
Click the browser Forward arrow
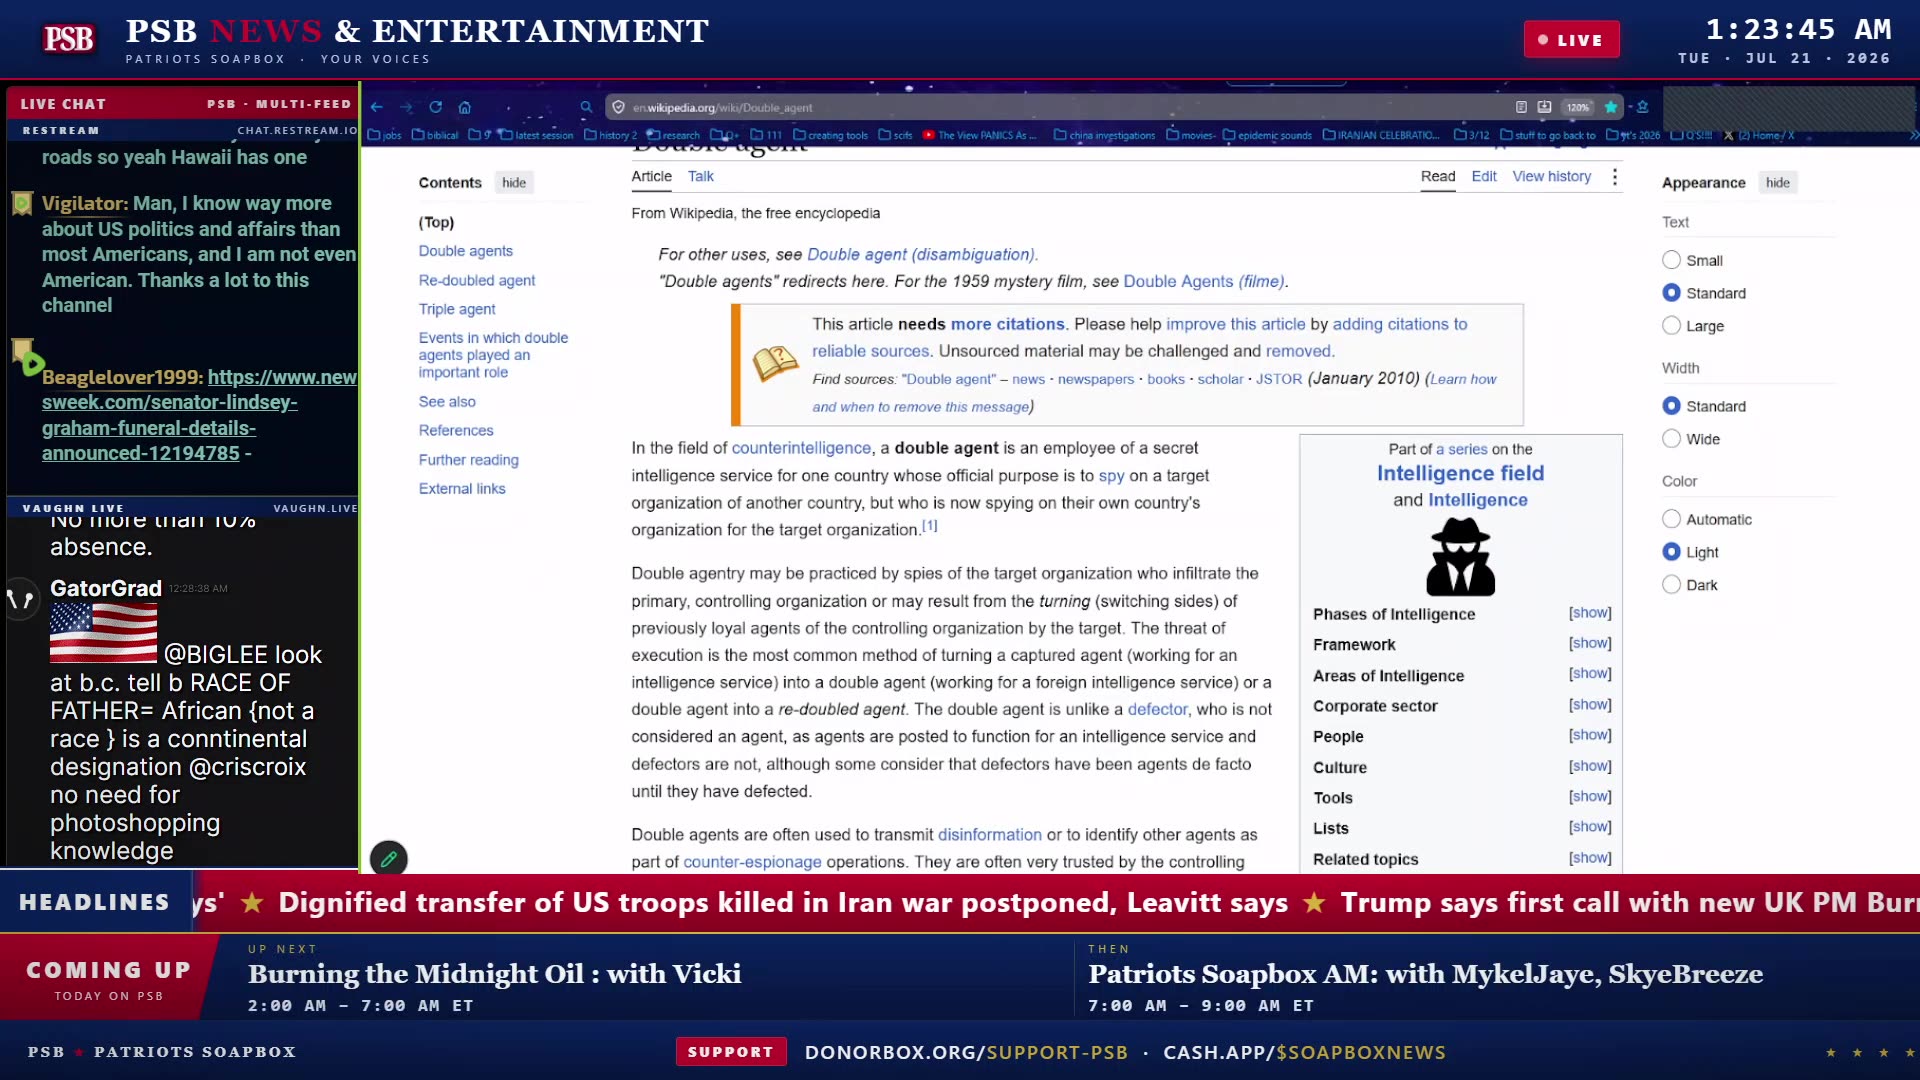click(x=406, y=107)
